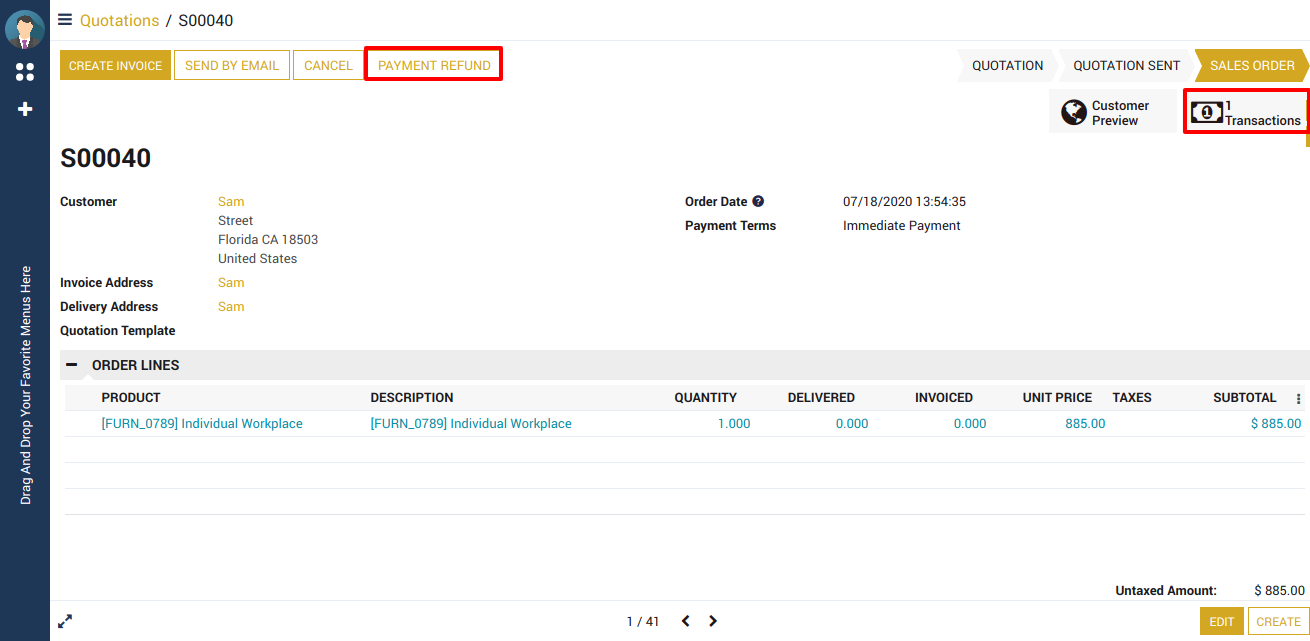
Task: Click the plus icon in sidebar
Action: tap(25, 109)
